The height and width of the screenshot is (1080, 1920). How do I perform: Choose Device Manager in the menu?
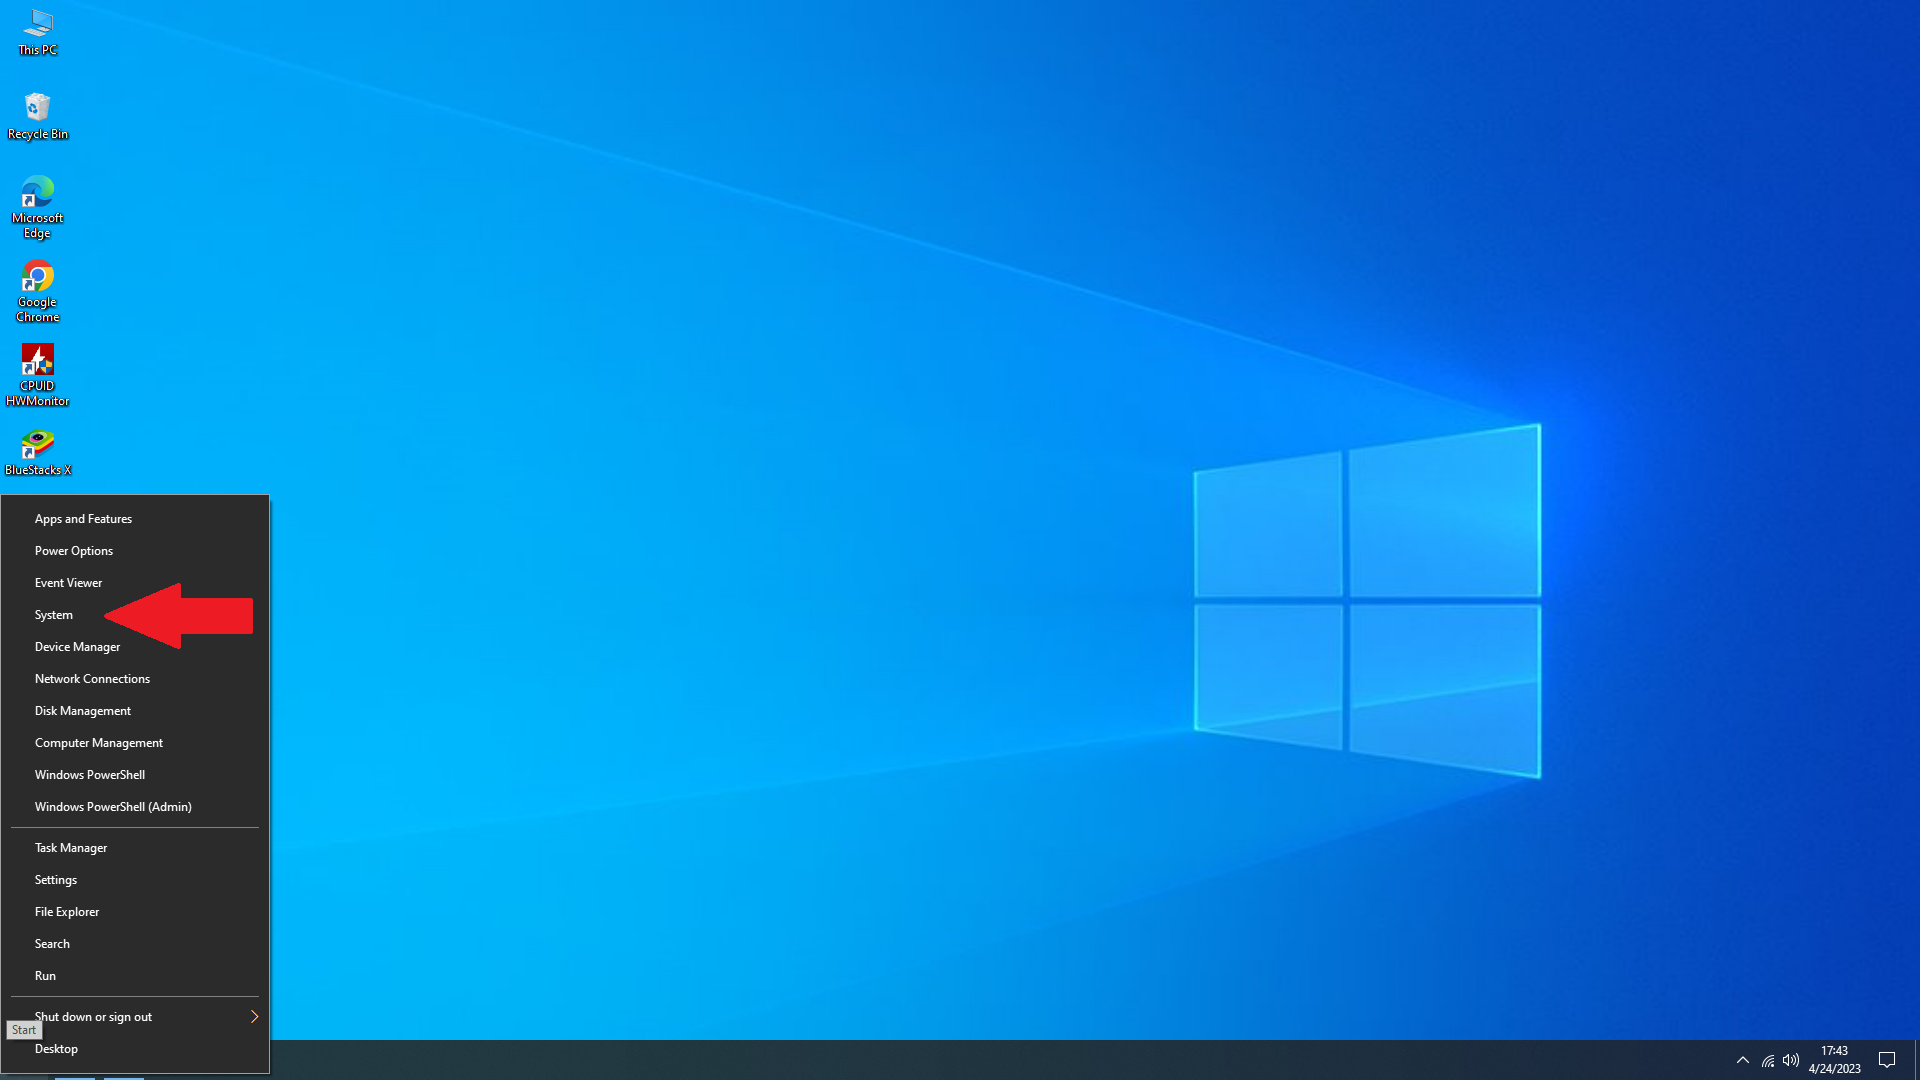tap(77, 647)
